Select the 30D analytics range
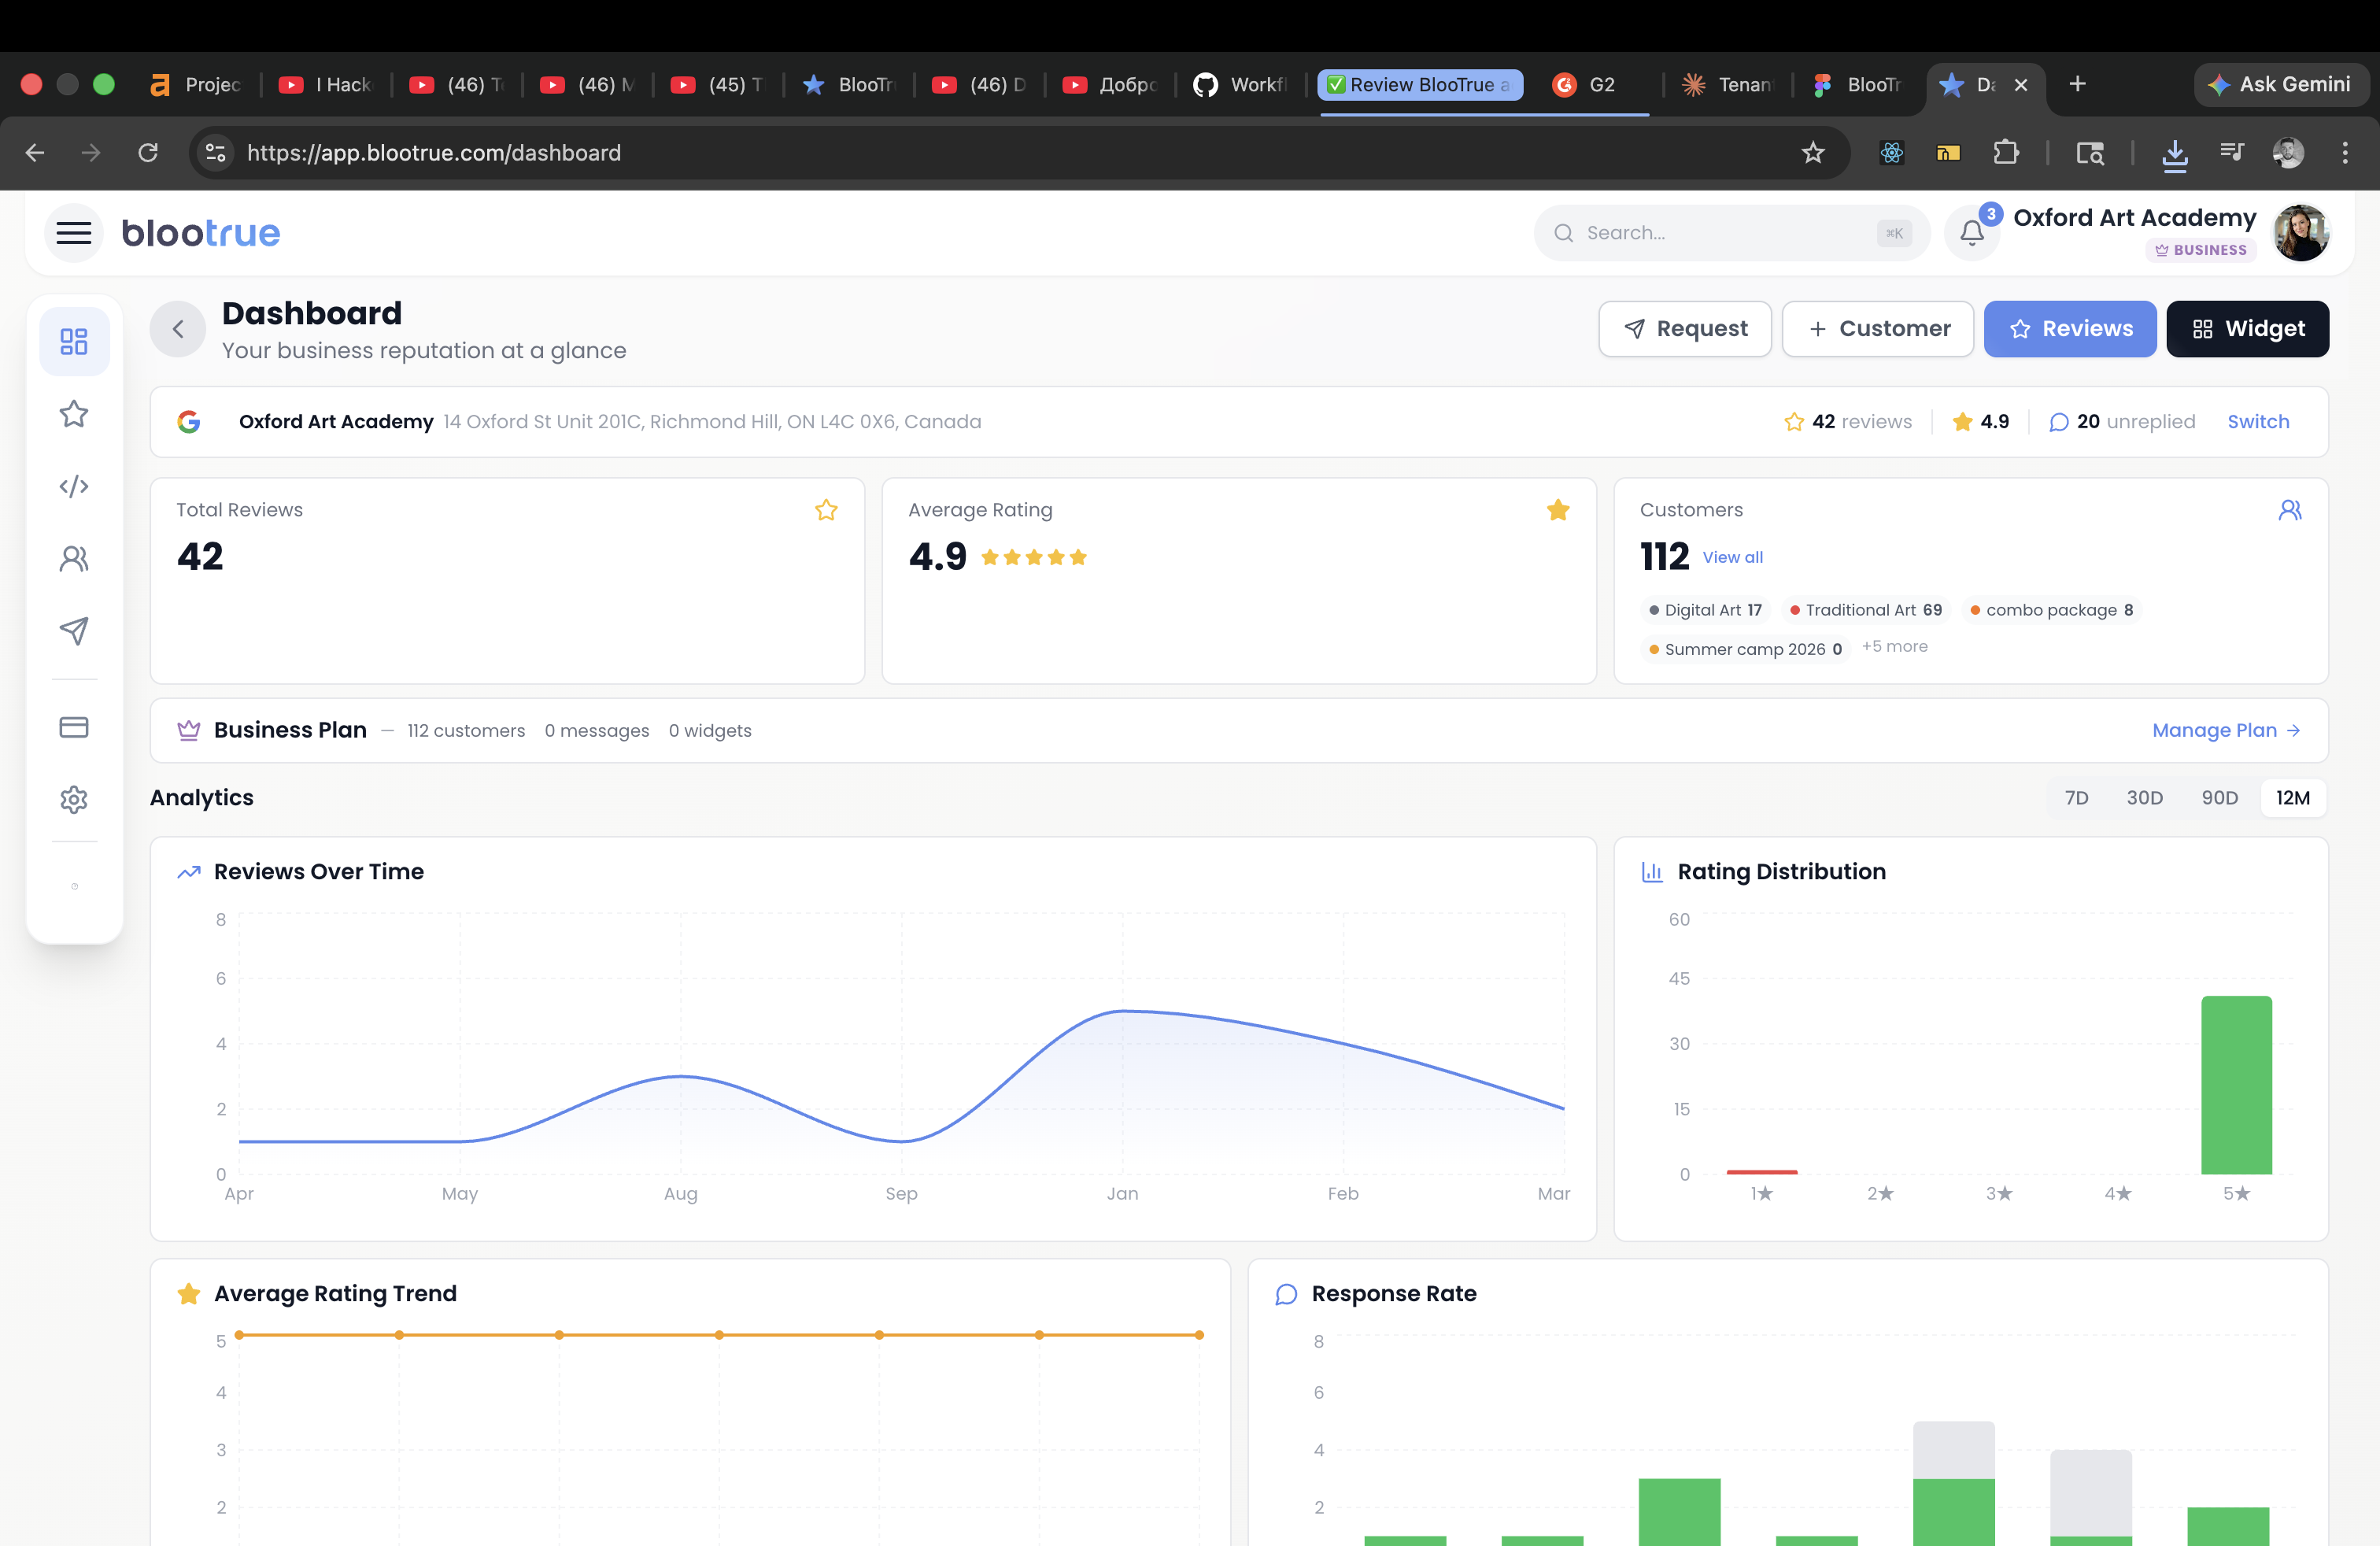 2144,798
